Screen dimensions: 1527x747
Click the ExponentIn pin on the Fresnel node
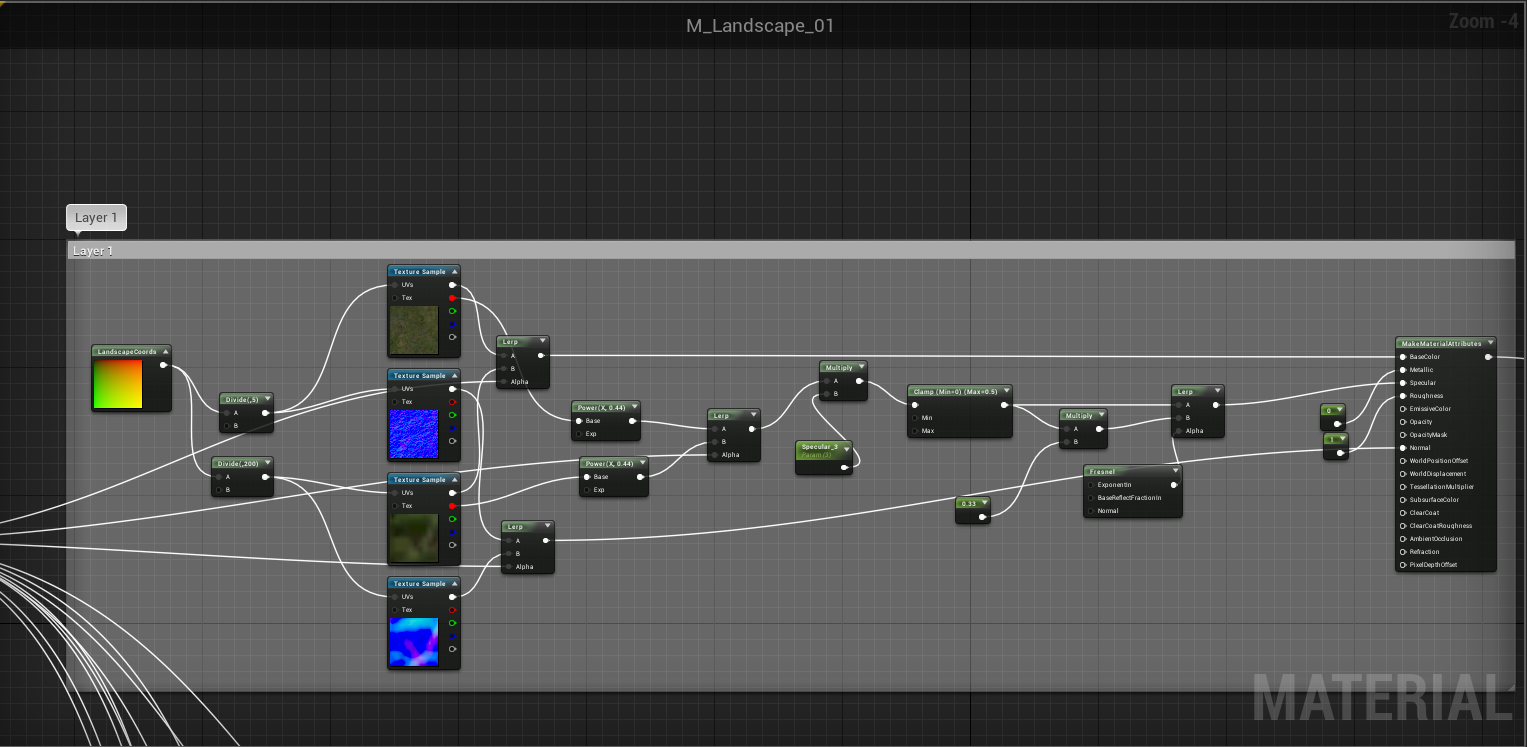pyautogui.click(x=1091, y=485)
